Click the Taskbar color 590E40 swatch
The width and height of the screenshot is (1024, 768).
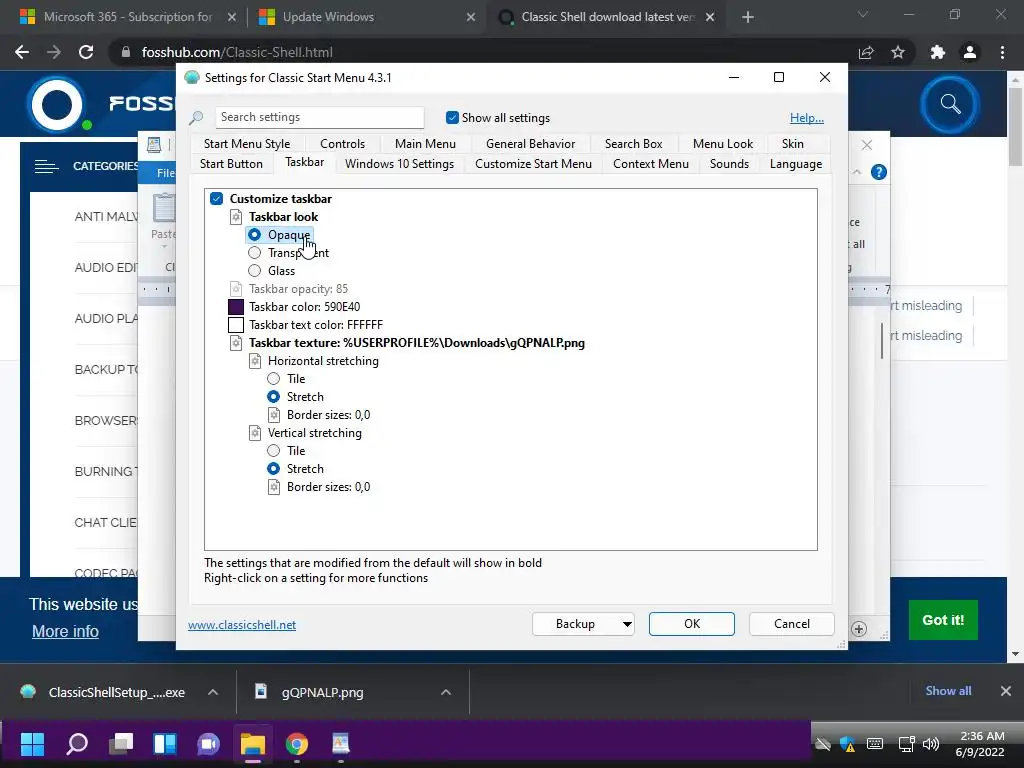[236, 307]
